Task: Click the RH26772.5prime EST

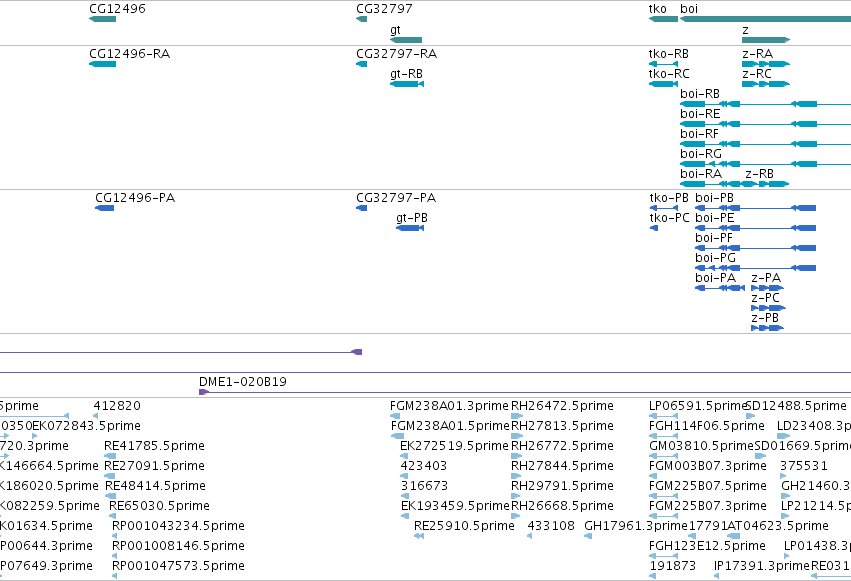Action: 516,456
